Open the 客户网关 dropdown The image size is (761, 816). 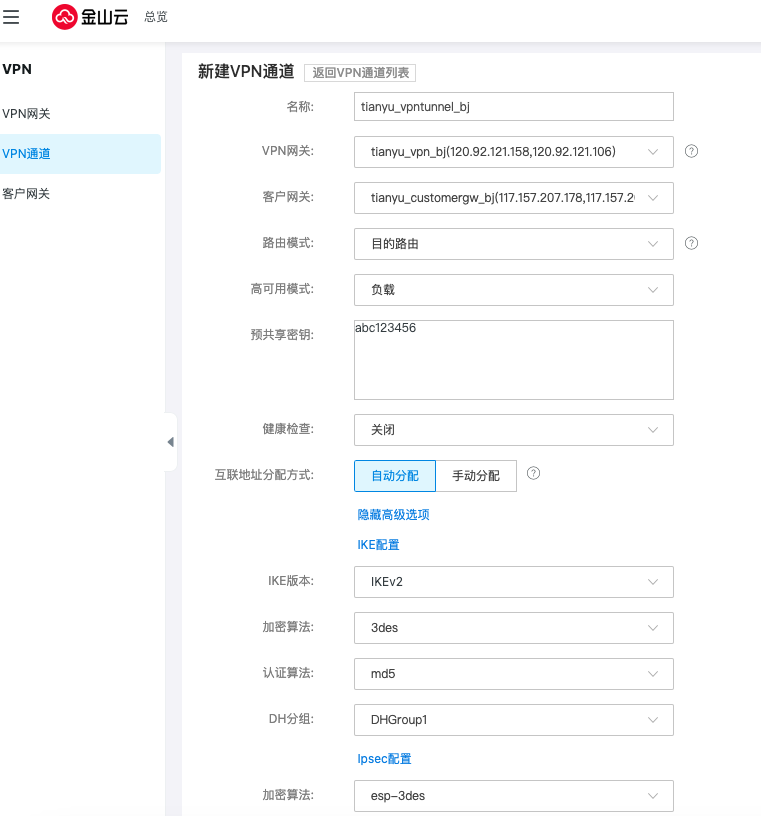tap(513, 198)
